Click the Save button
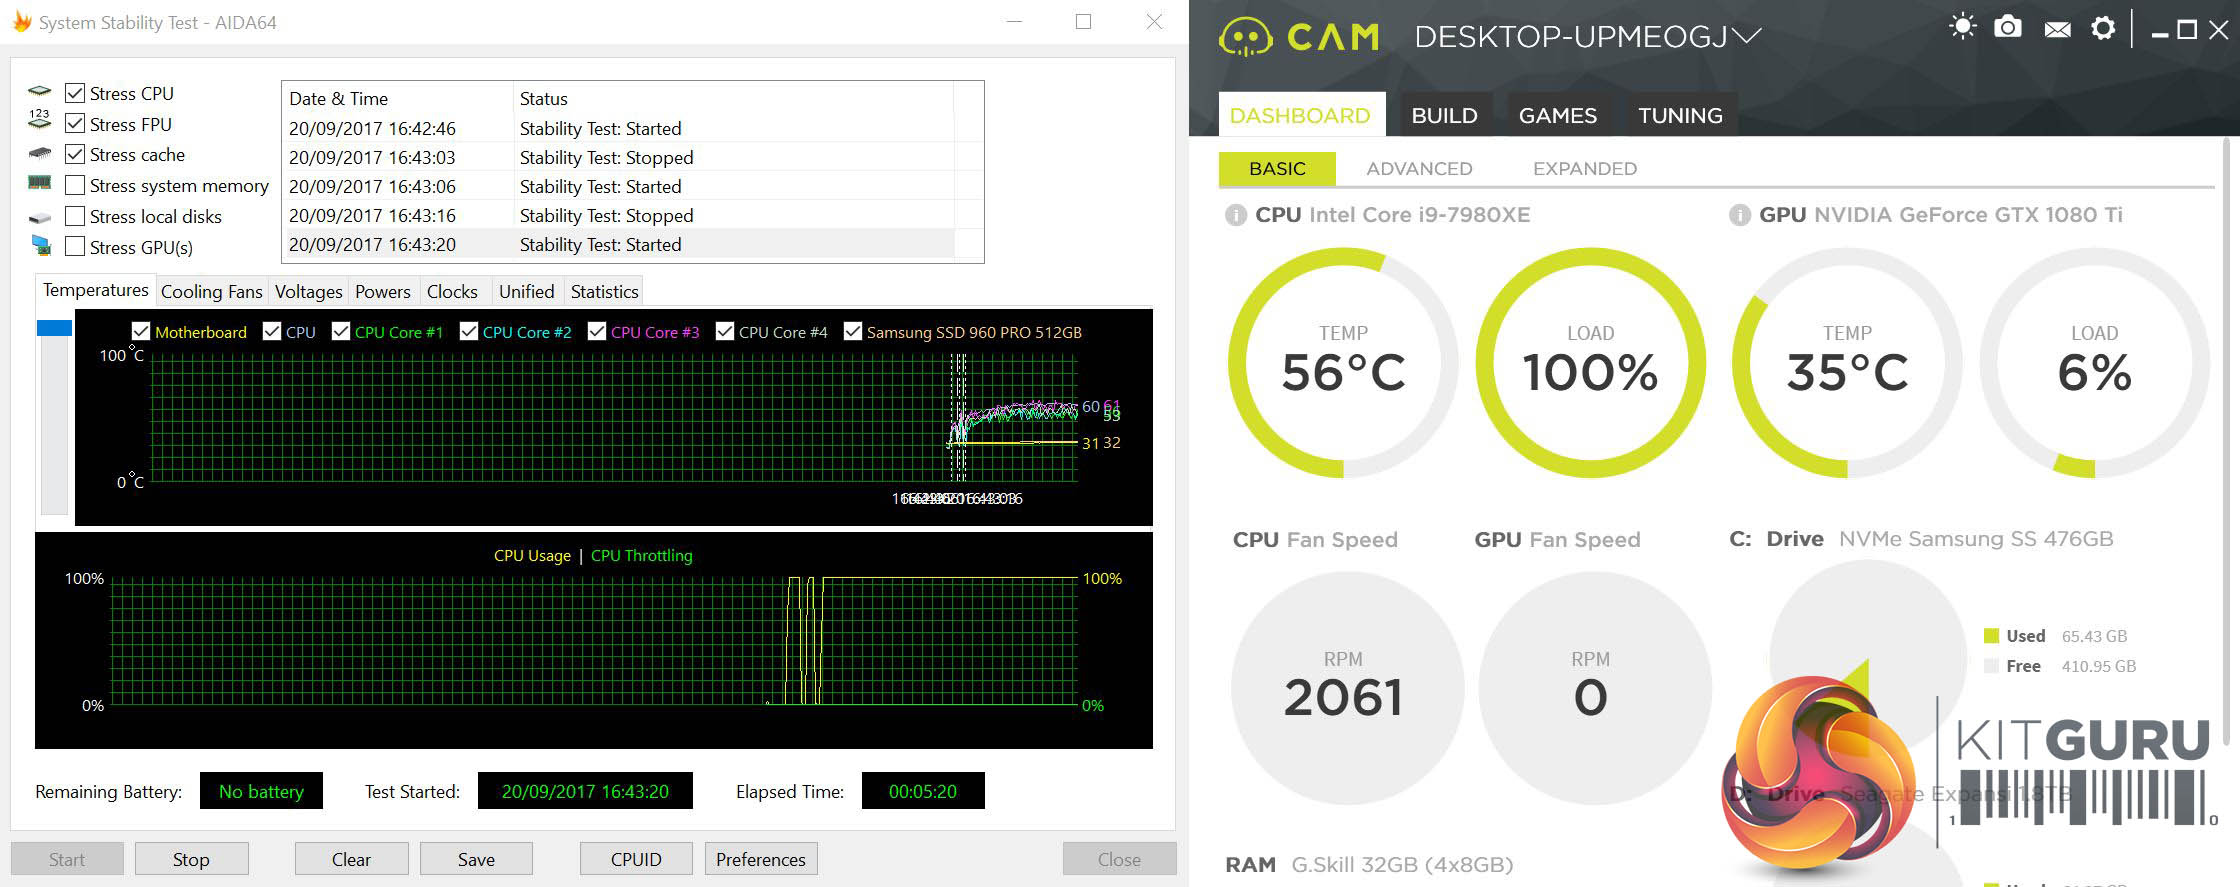Viewport: 2240px width, 887px height. (476, 859)
